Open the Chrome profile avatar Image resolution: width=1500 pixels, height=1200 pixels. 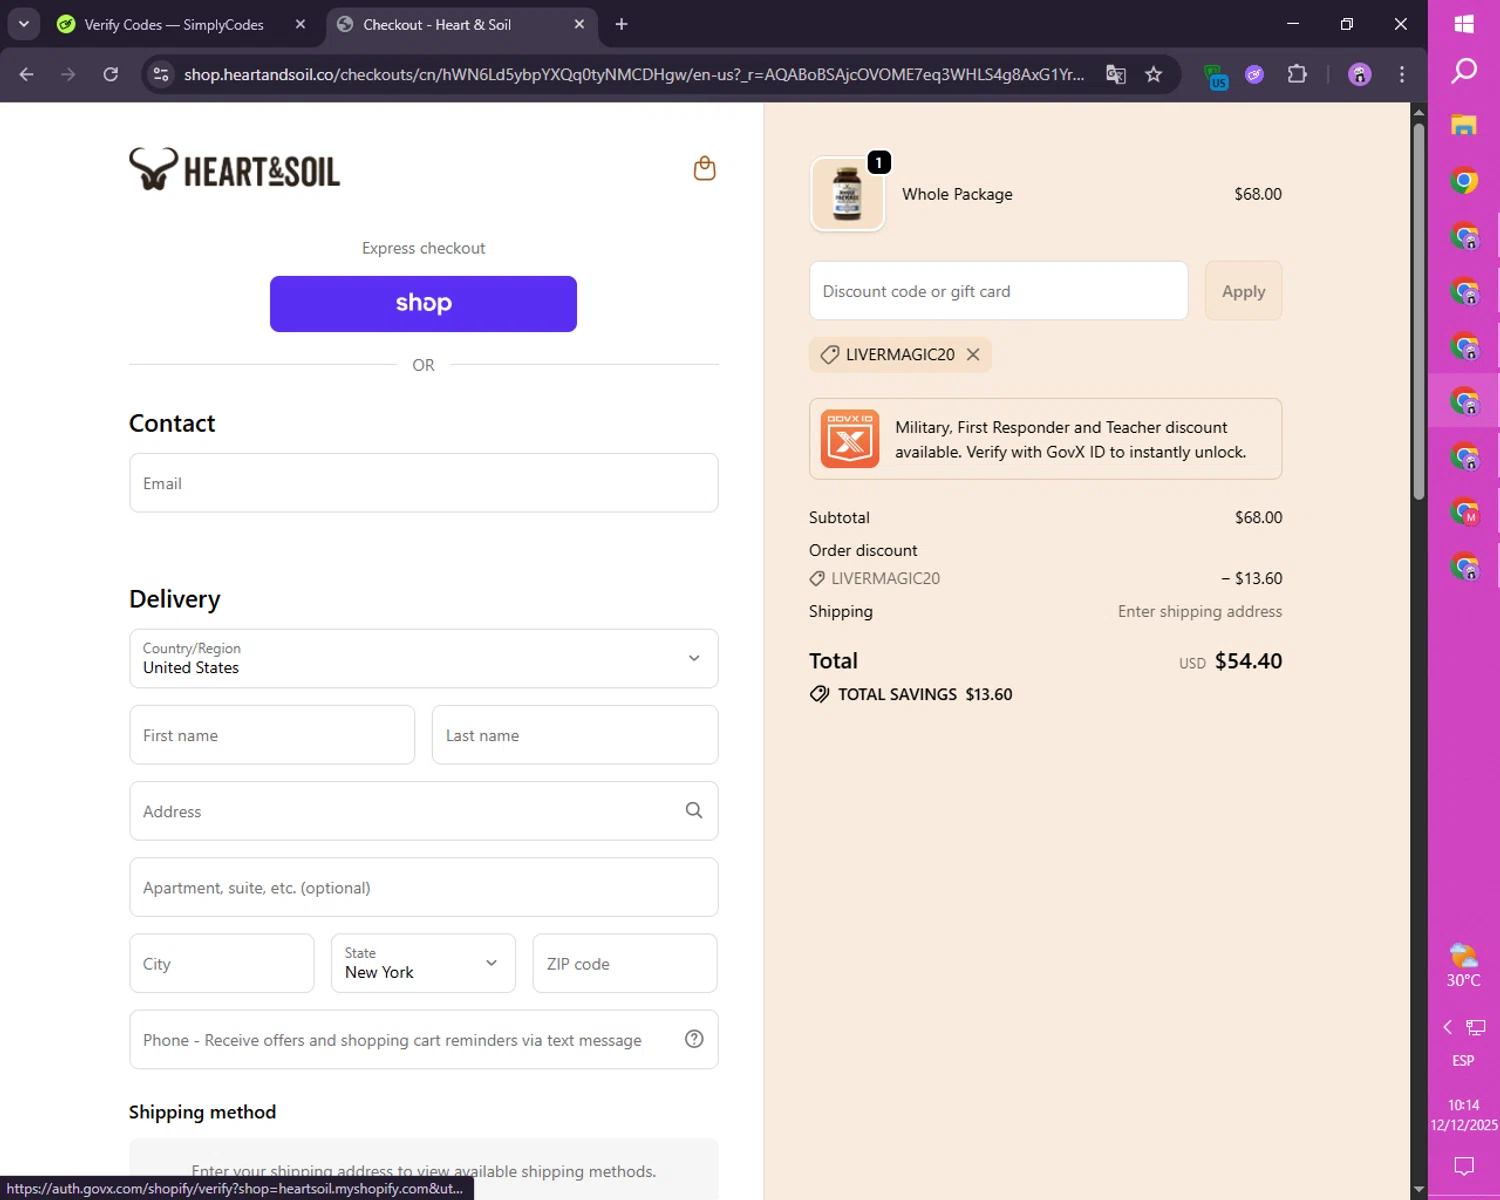coord(1359,74)
